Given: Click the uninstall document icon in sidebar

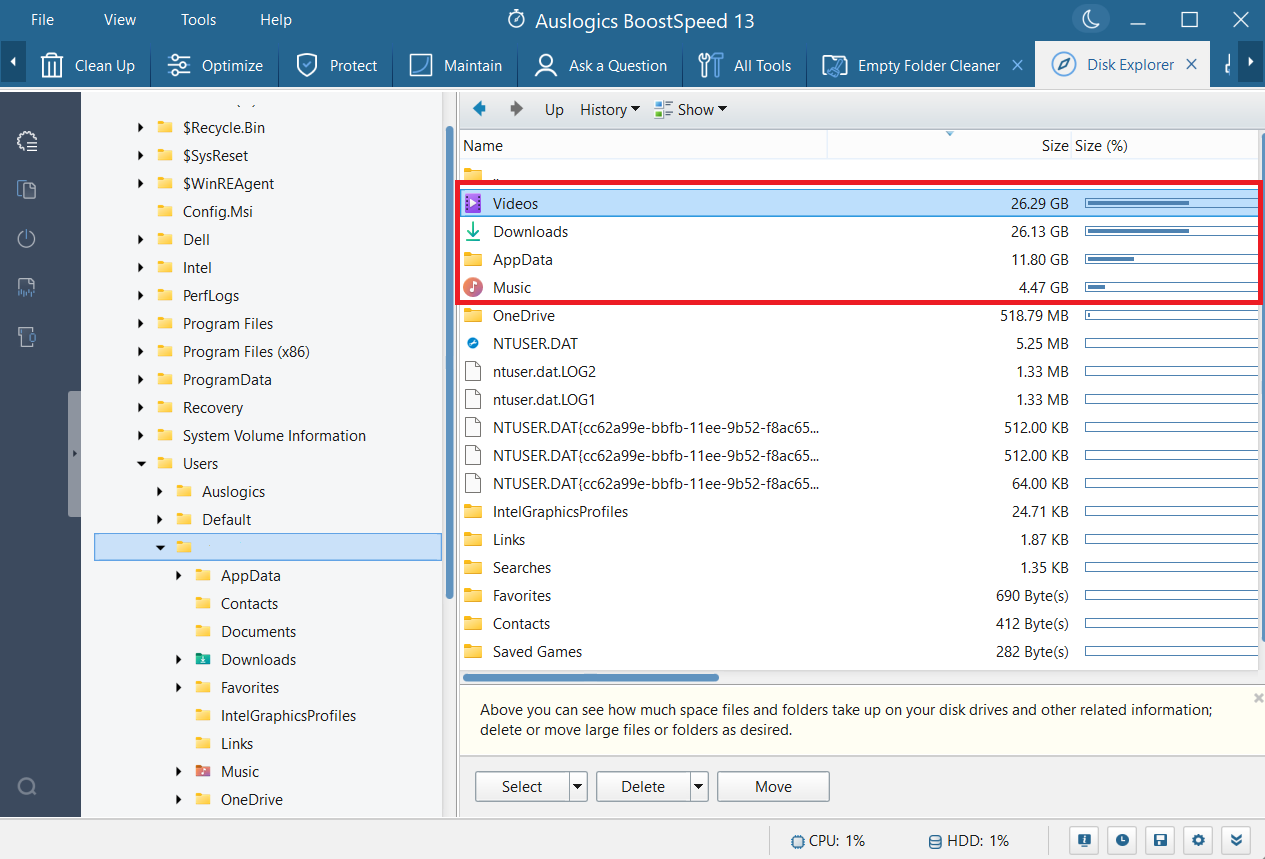Looking at the screenshot, I should point(27,337).
